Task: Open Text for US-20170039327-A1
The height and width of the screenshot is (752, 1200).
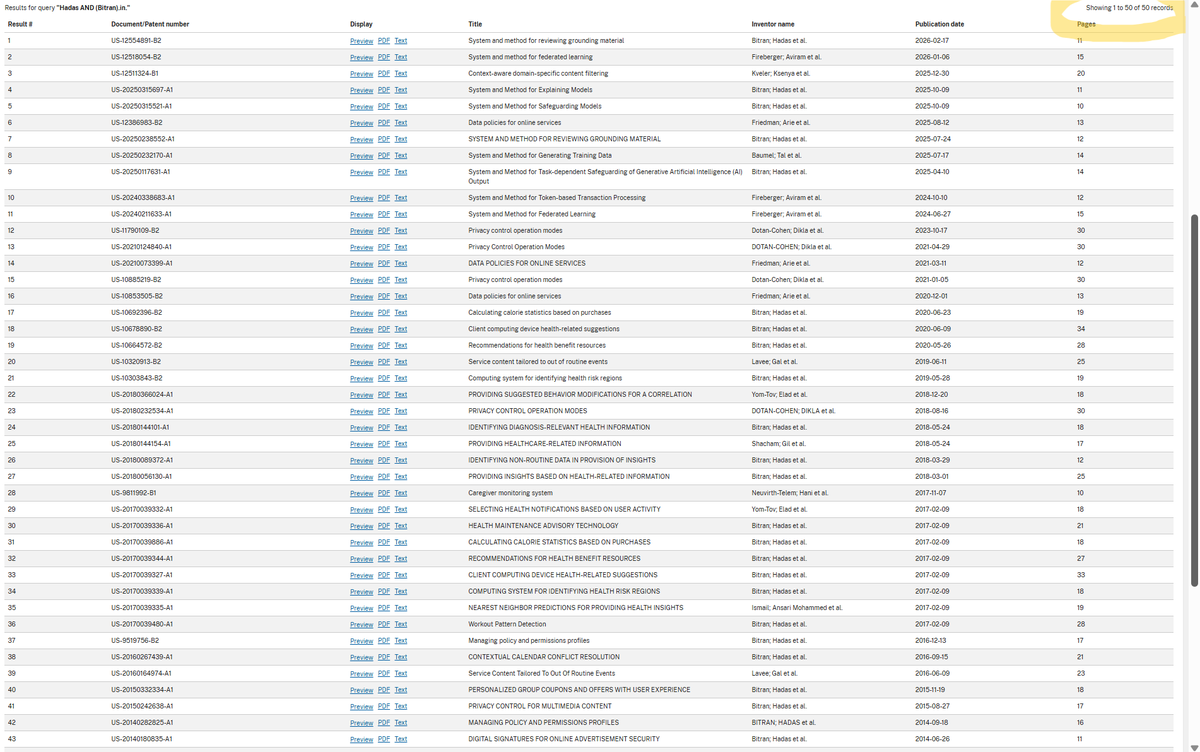Action: click(401, 575)
